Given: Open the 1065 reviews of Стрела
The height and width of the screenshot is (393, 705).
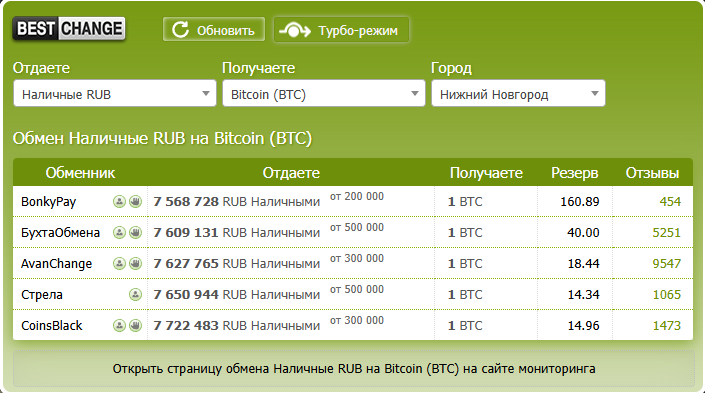Looking at the screenshot, I should tap(667, 295).
